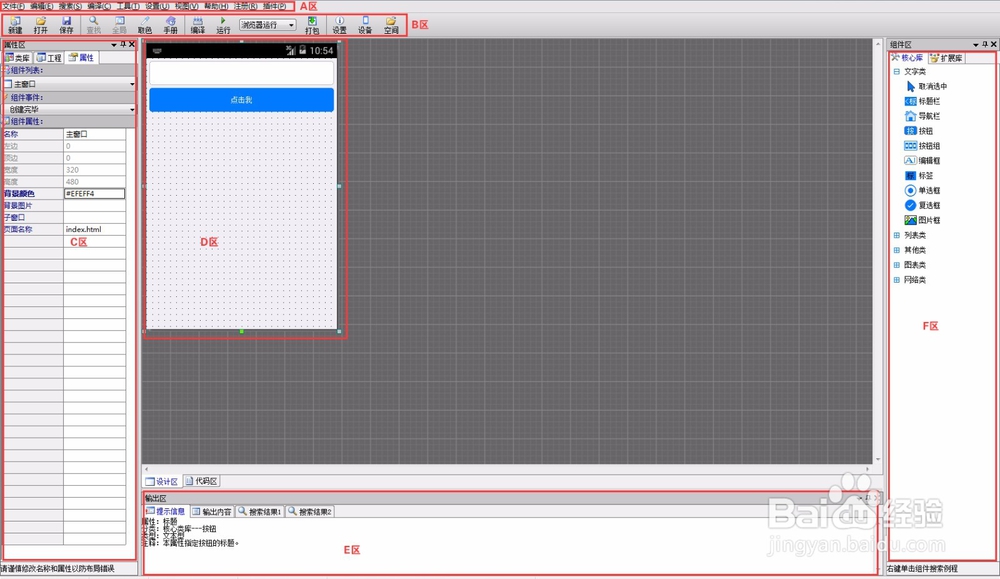Screen dimensions: 1000x579
Task: Select 取消选中 pointer in component panel
Action: point(926,86)
